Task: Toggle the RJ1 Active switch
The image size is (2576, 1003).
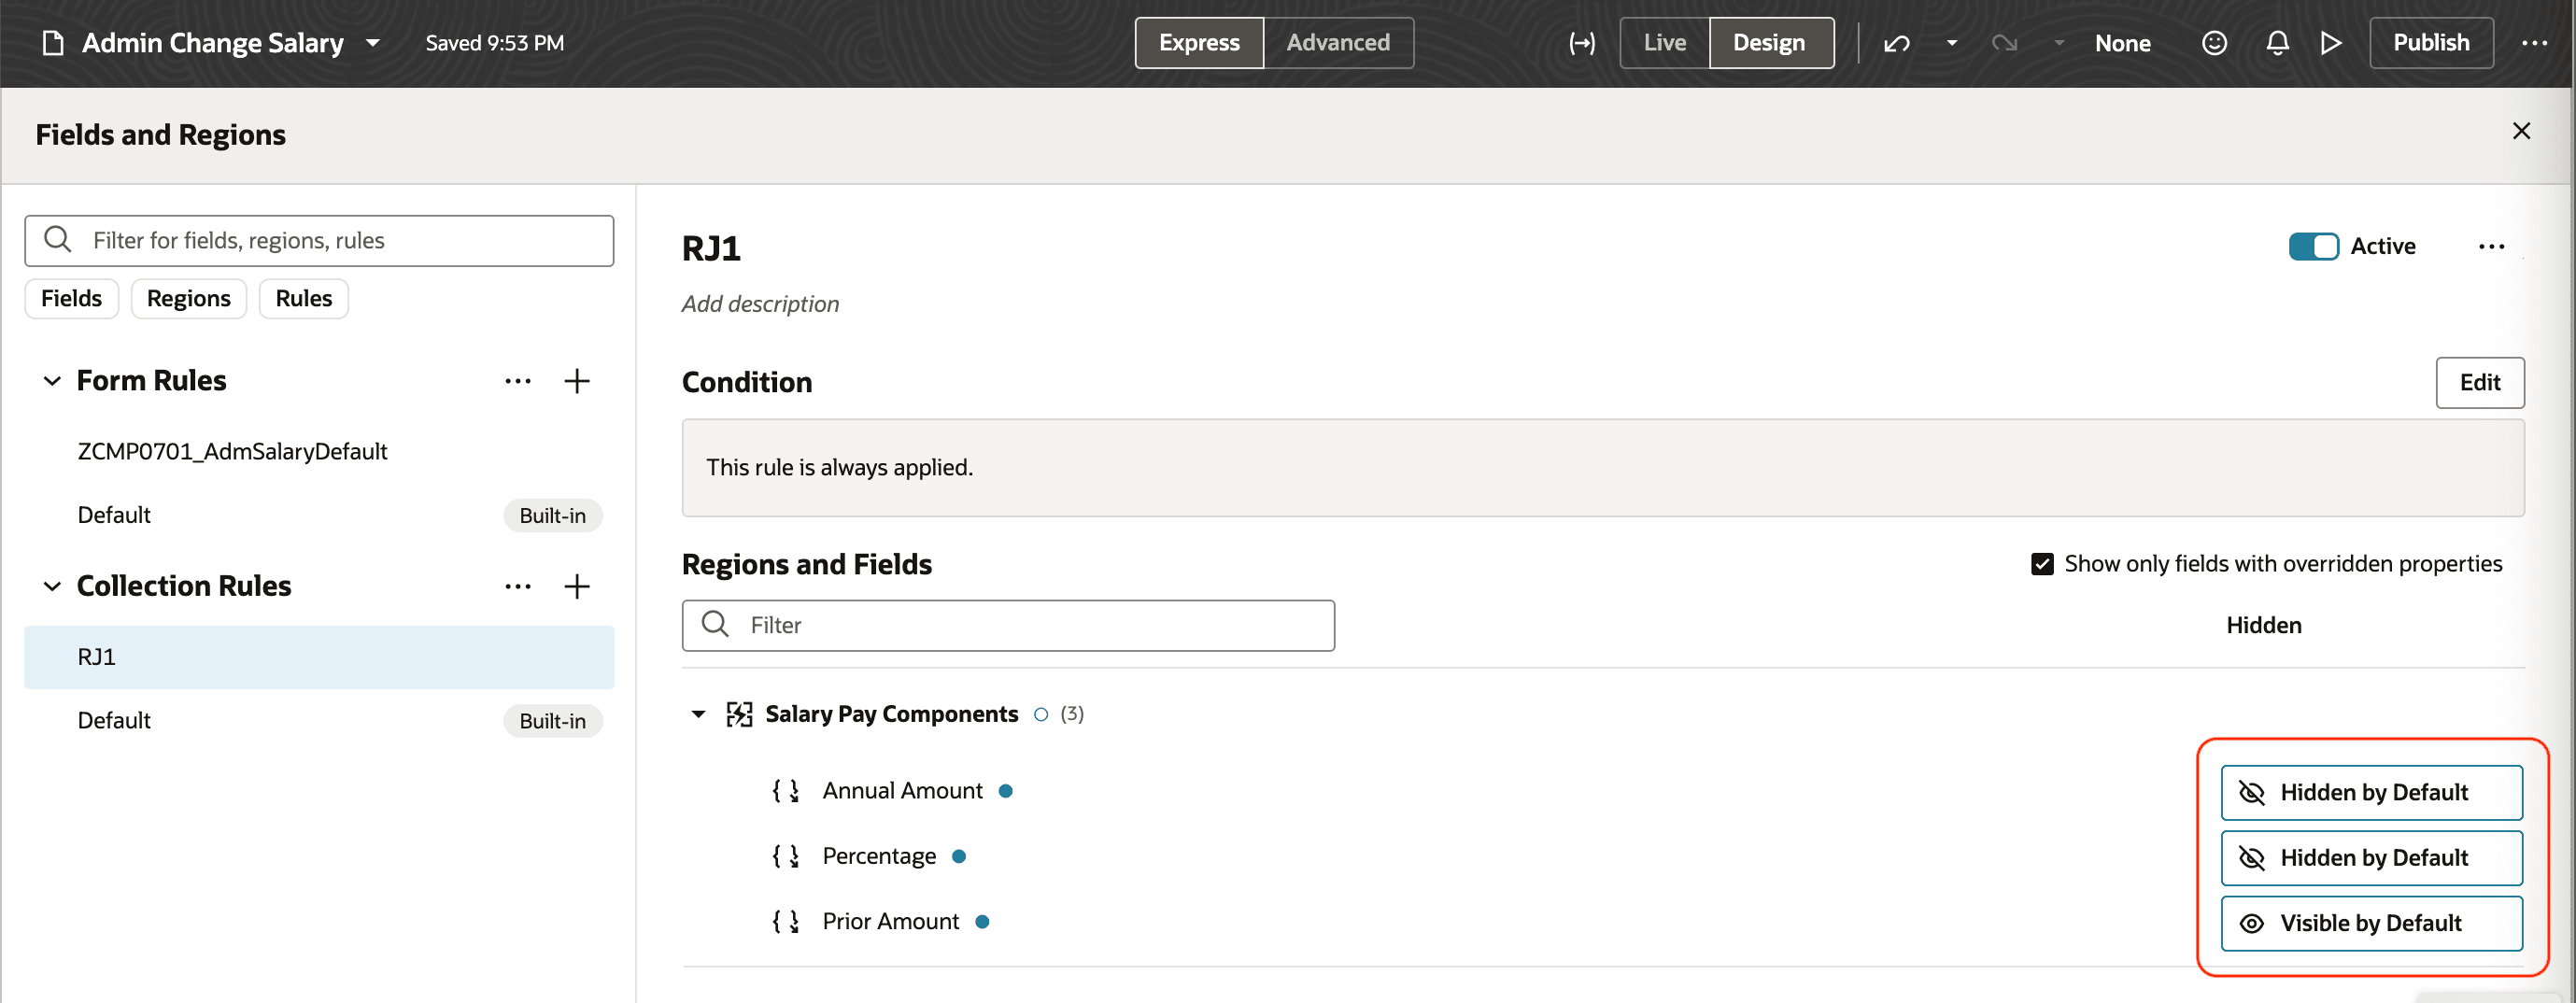Action: pos(2313,247)
